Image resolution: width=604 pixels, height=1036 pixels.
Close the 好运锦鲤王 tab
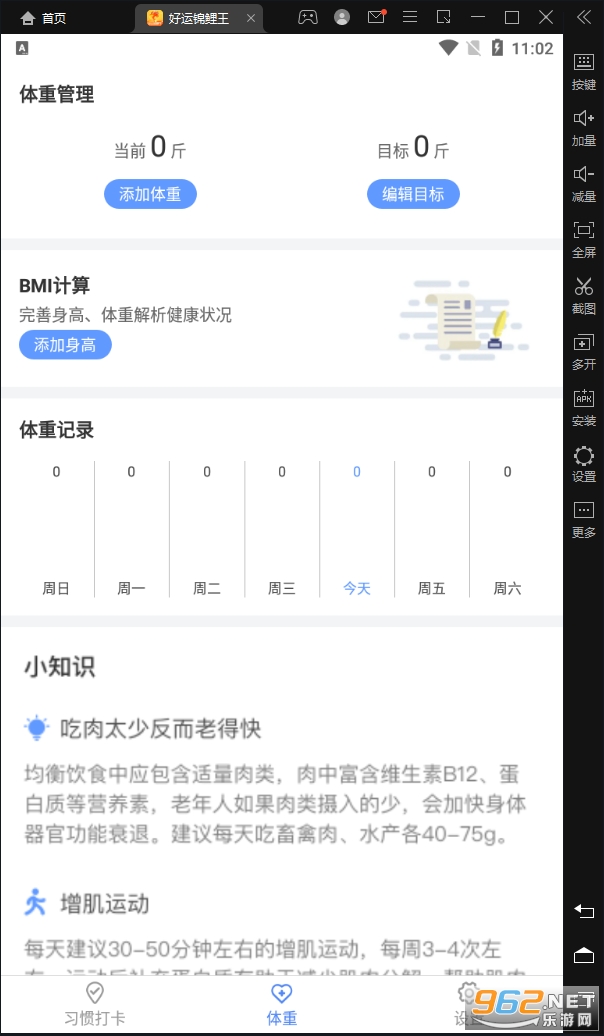(250, 18)
